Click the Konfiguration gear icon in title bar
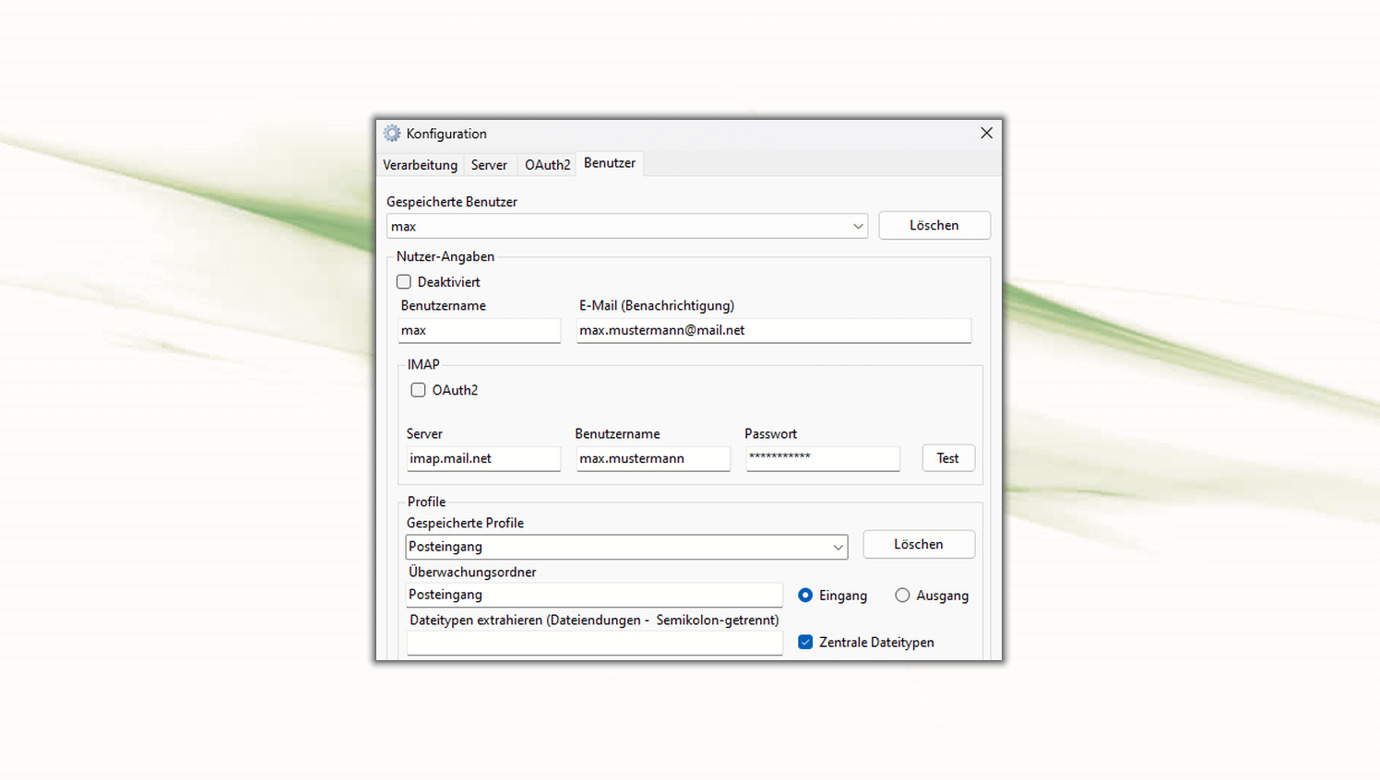Image resolution: width=1380 pixels, height=780 pixels. coord(392,134)
